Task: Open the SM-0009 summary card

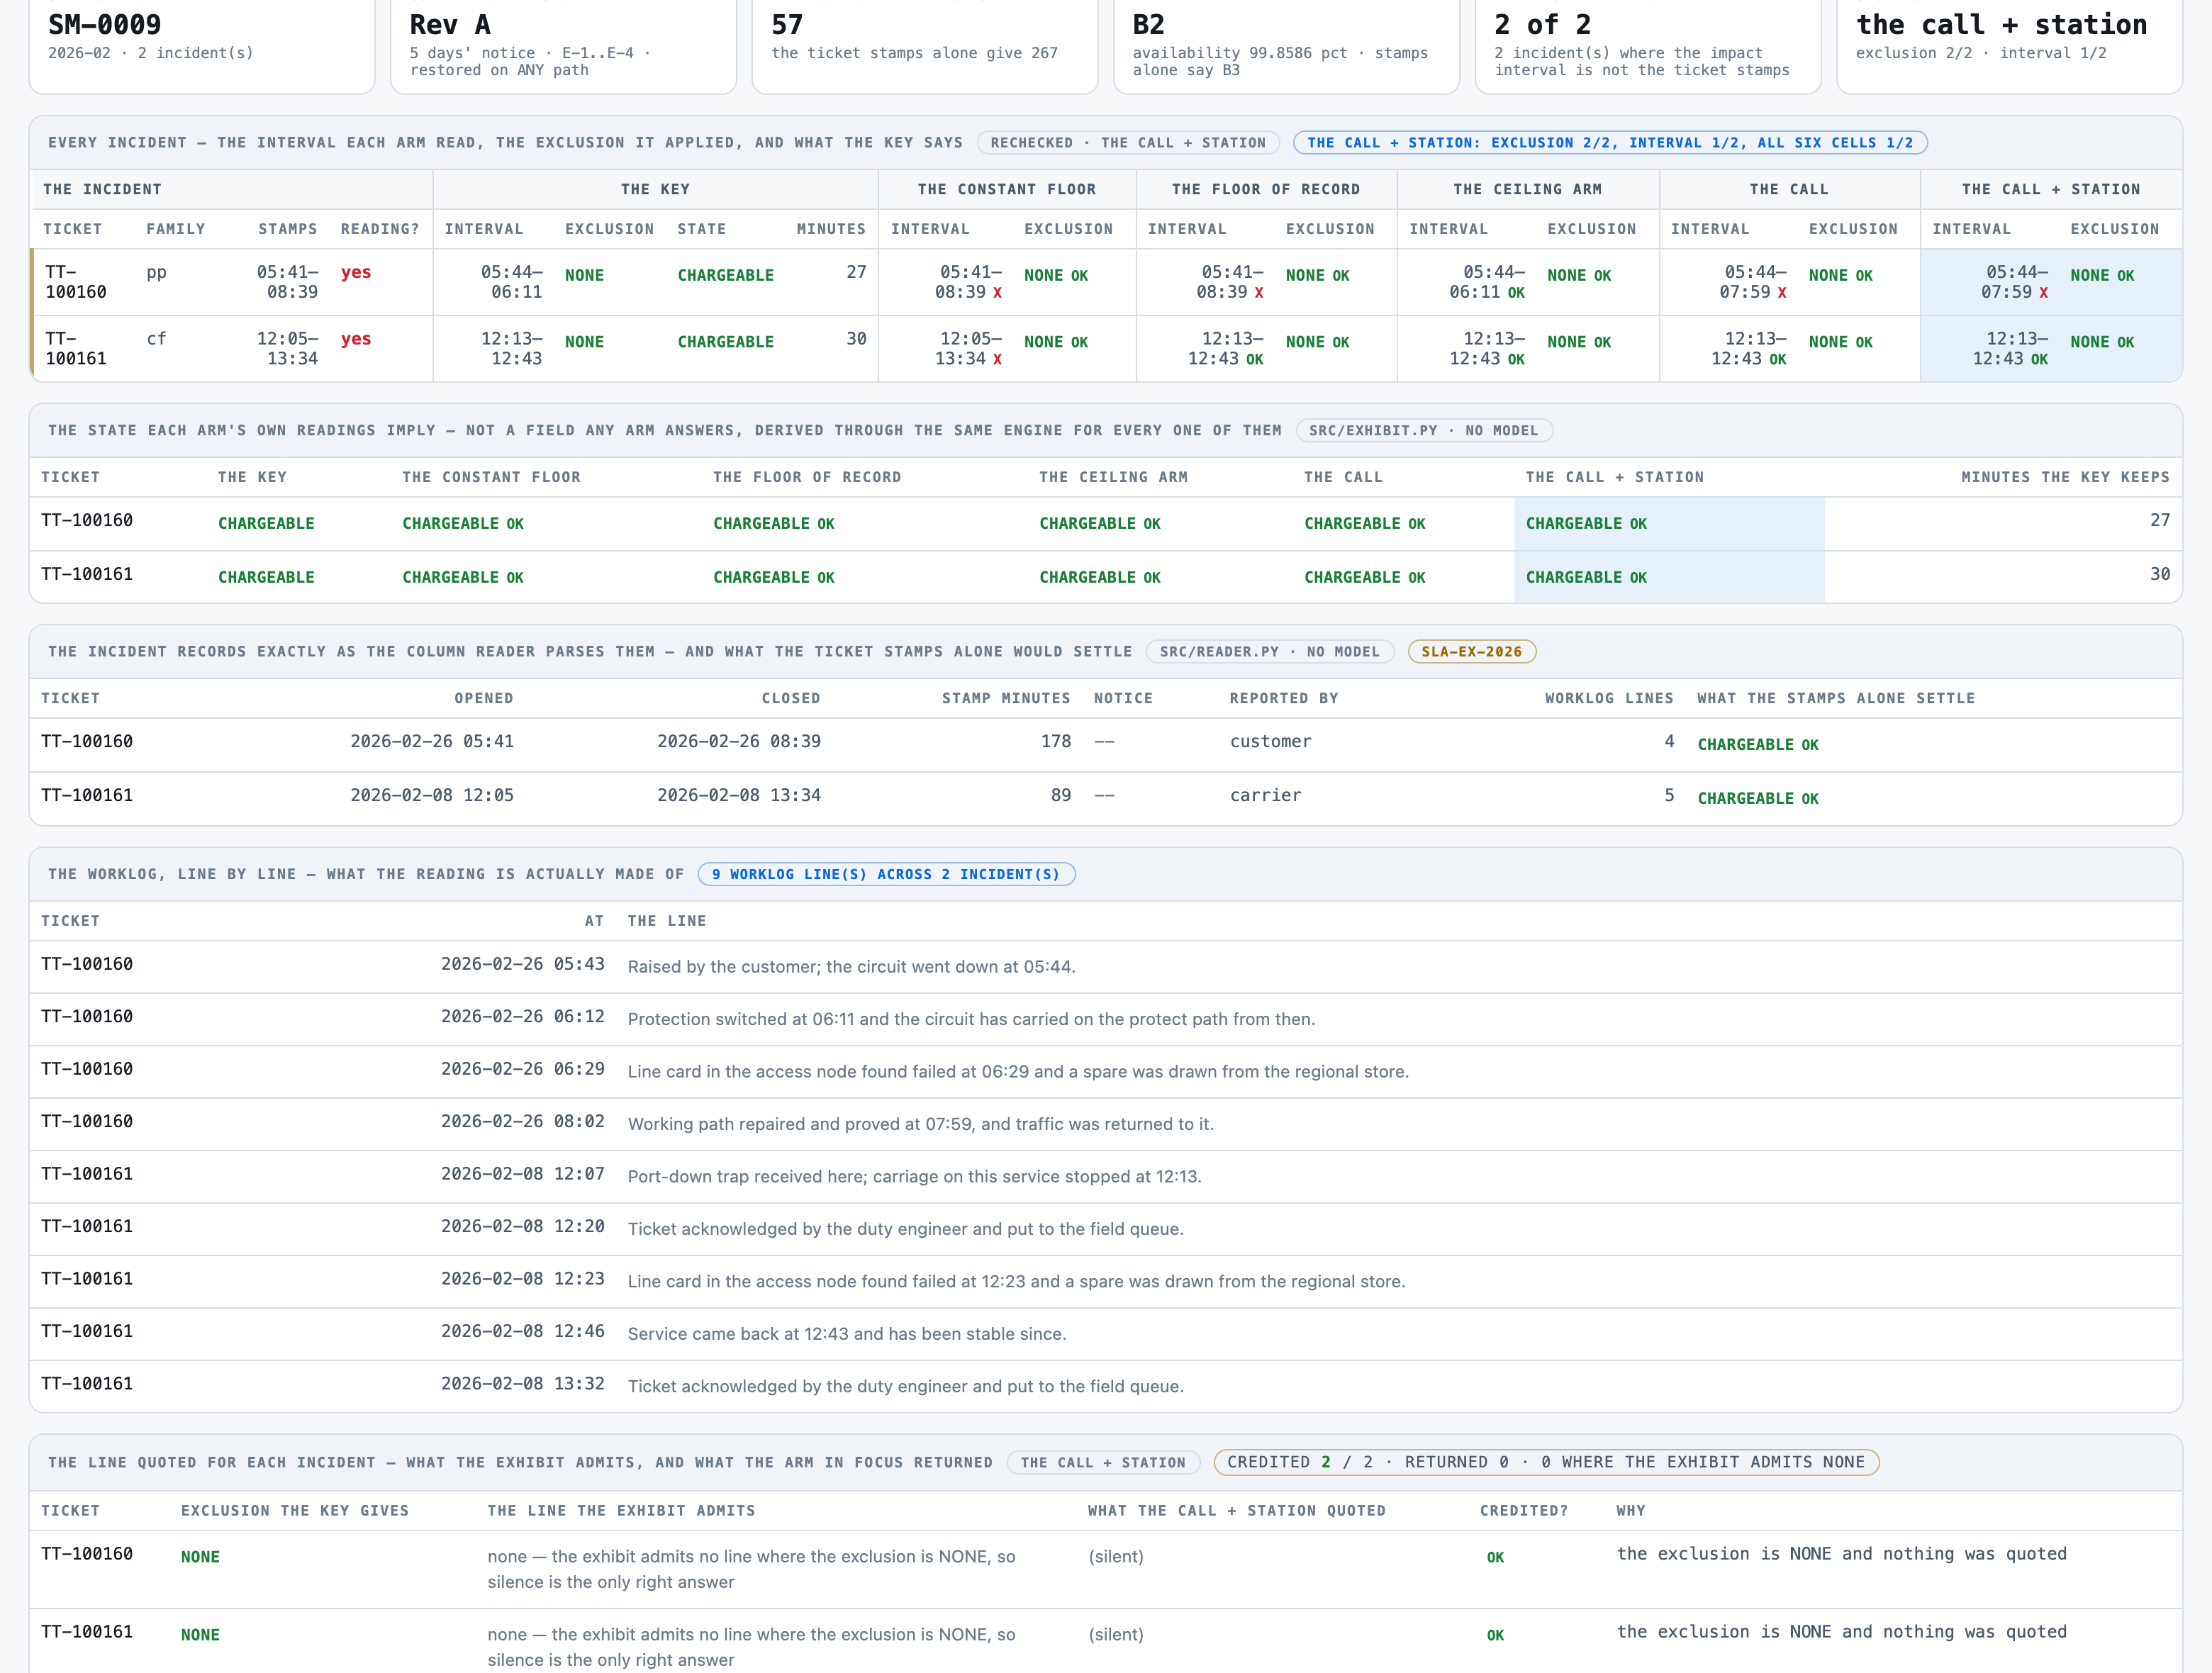Action: [x=202, y=44]
